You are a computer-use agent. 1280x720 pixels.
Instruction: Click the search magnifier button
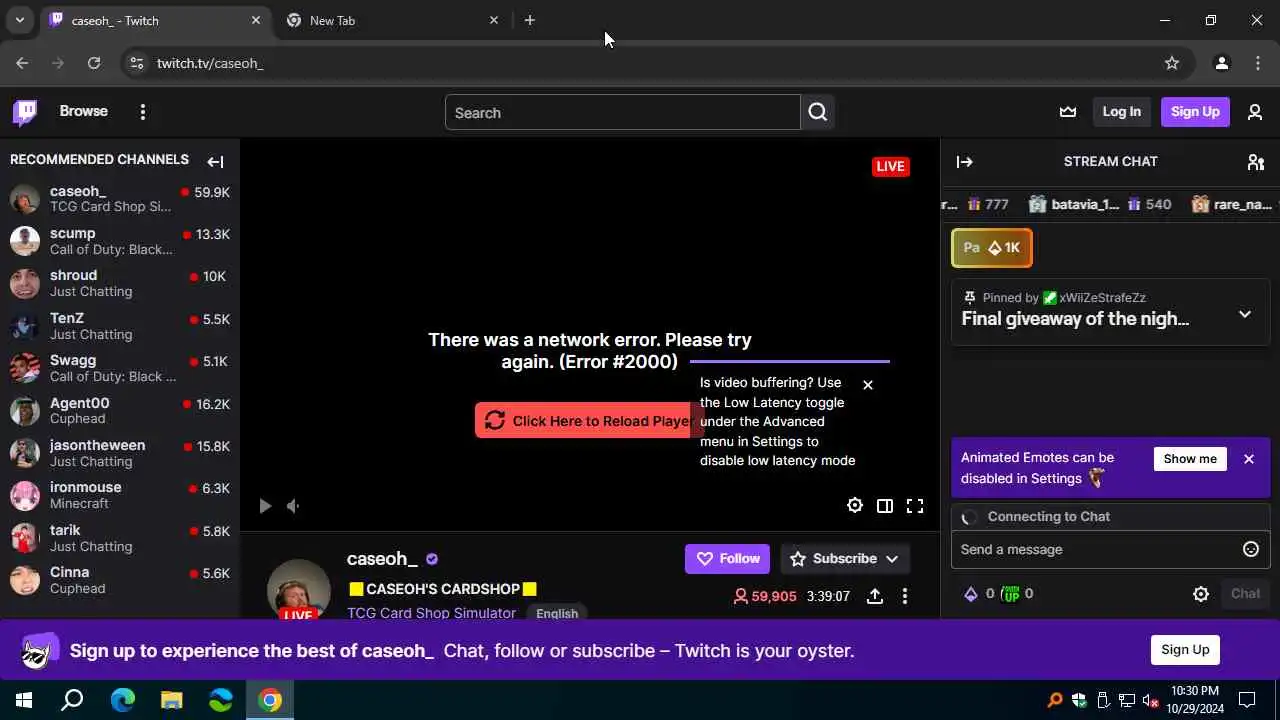click(818, 112)
